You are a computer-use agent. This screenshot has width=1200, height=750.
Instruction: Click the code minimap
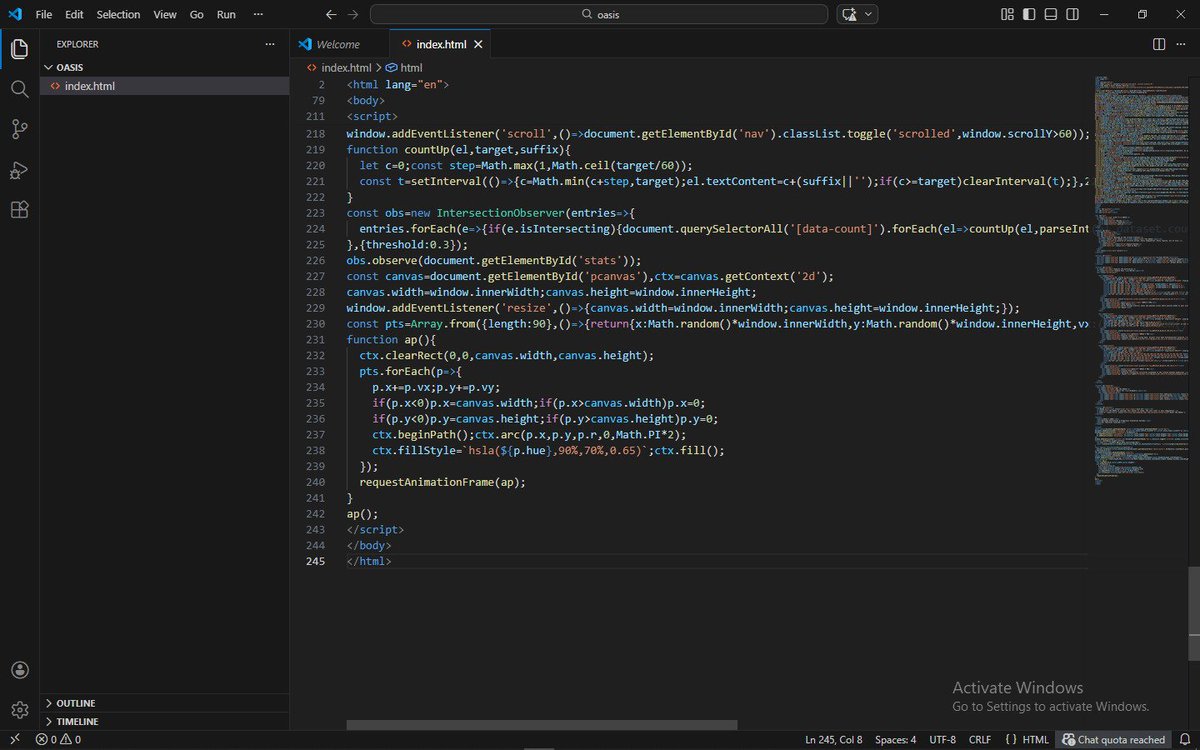[x=1140, y=280]
